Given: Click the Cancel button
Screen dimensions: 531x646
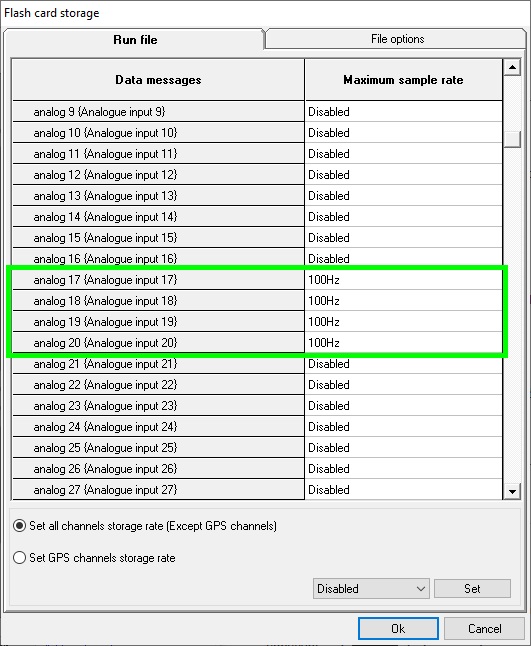Looking at the screenshot, I should click(x=484, y=628).
